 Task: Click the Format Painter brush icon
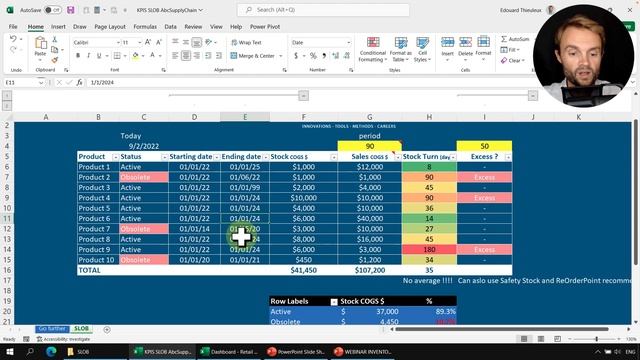(54, 60)
